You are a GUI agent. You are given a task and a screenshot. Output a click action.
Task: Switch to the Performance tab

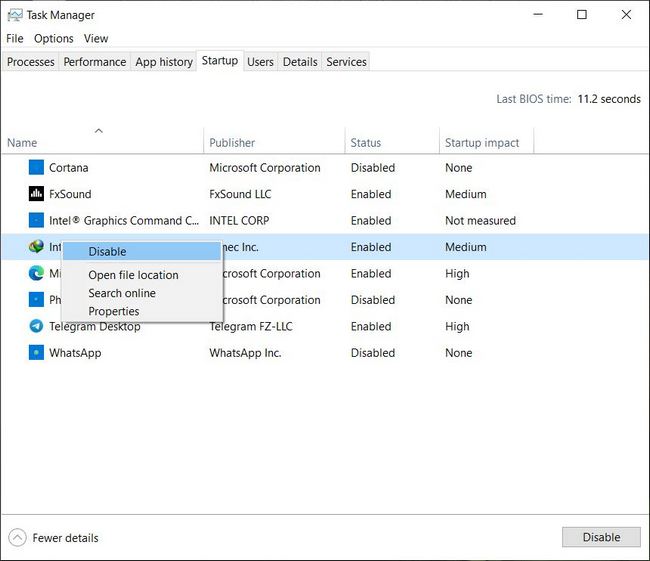[x=95, y=62]
